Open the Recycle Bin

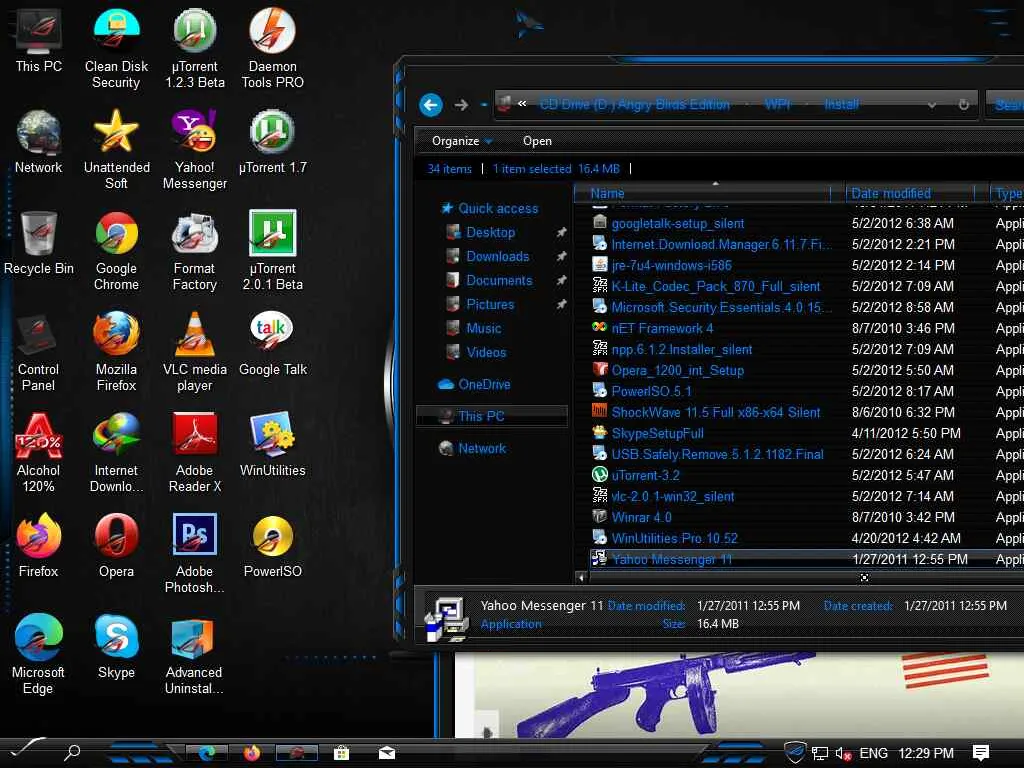click(x=39, y=243)
